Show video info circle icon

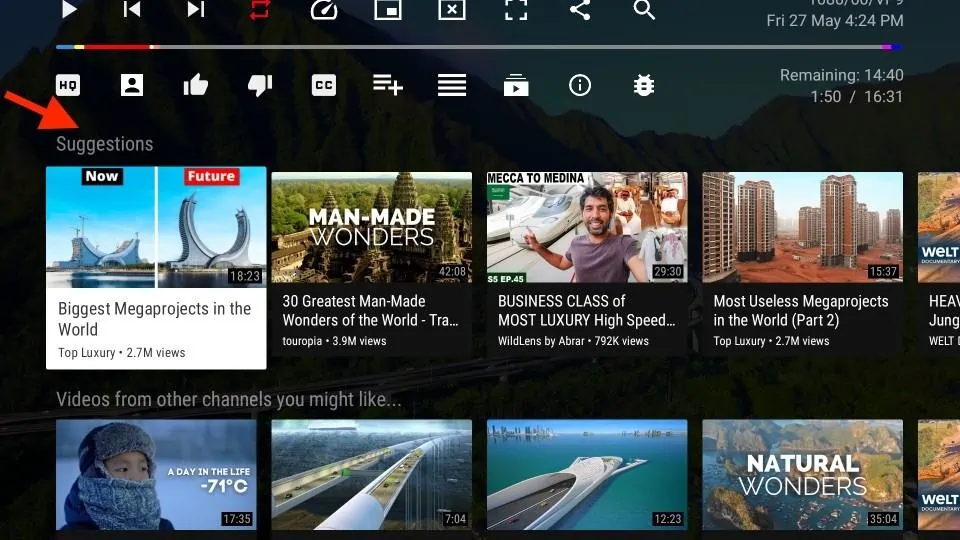[x=580, y=85]
